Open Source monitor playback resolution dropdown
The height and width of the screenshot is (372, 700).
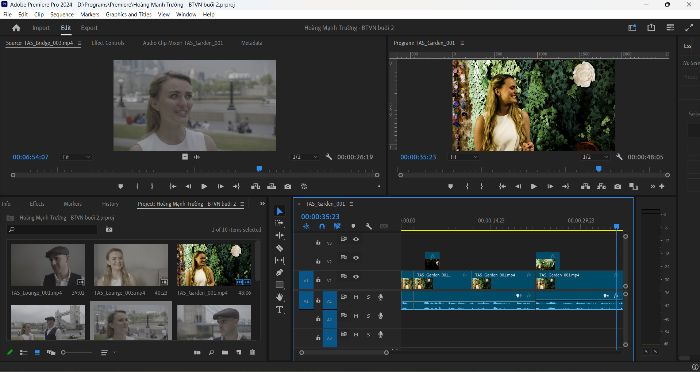point(305,157)
